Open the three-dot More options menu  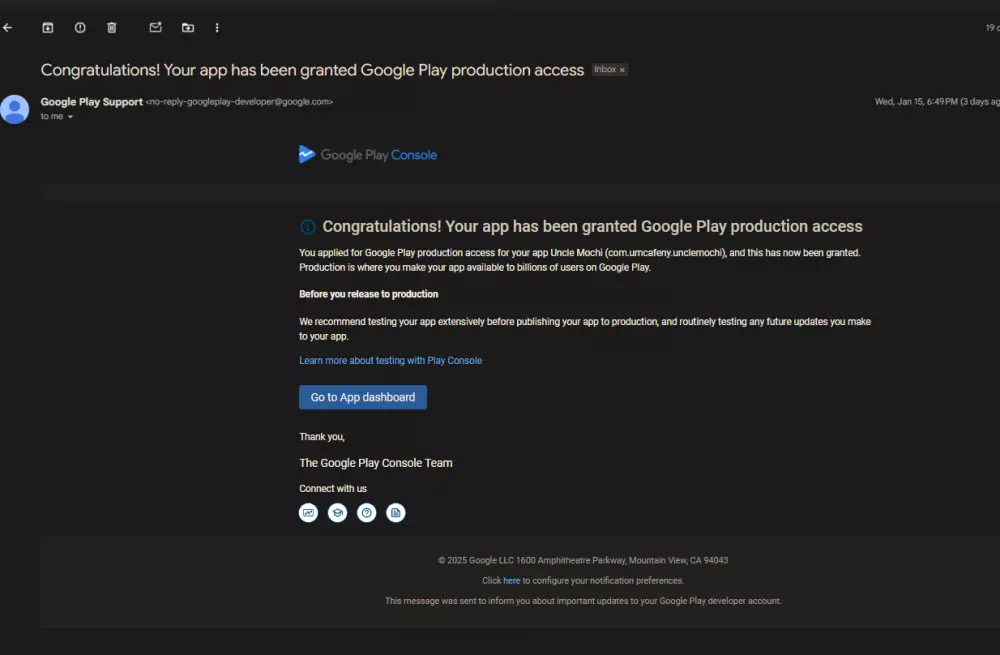click(x=217, y=28)
